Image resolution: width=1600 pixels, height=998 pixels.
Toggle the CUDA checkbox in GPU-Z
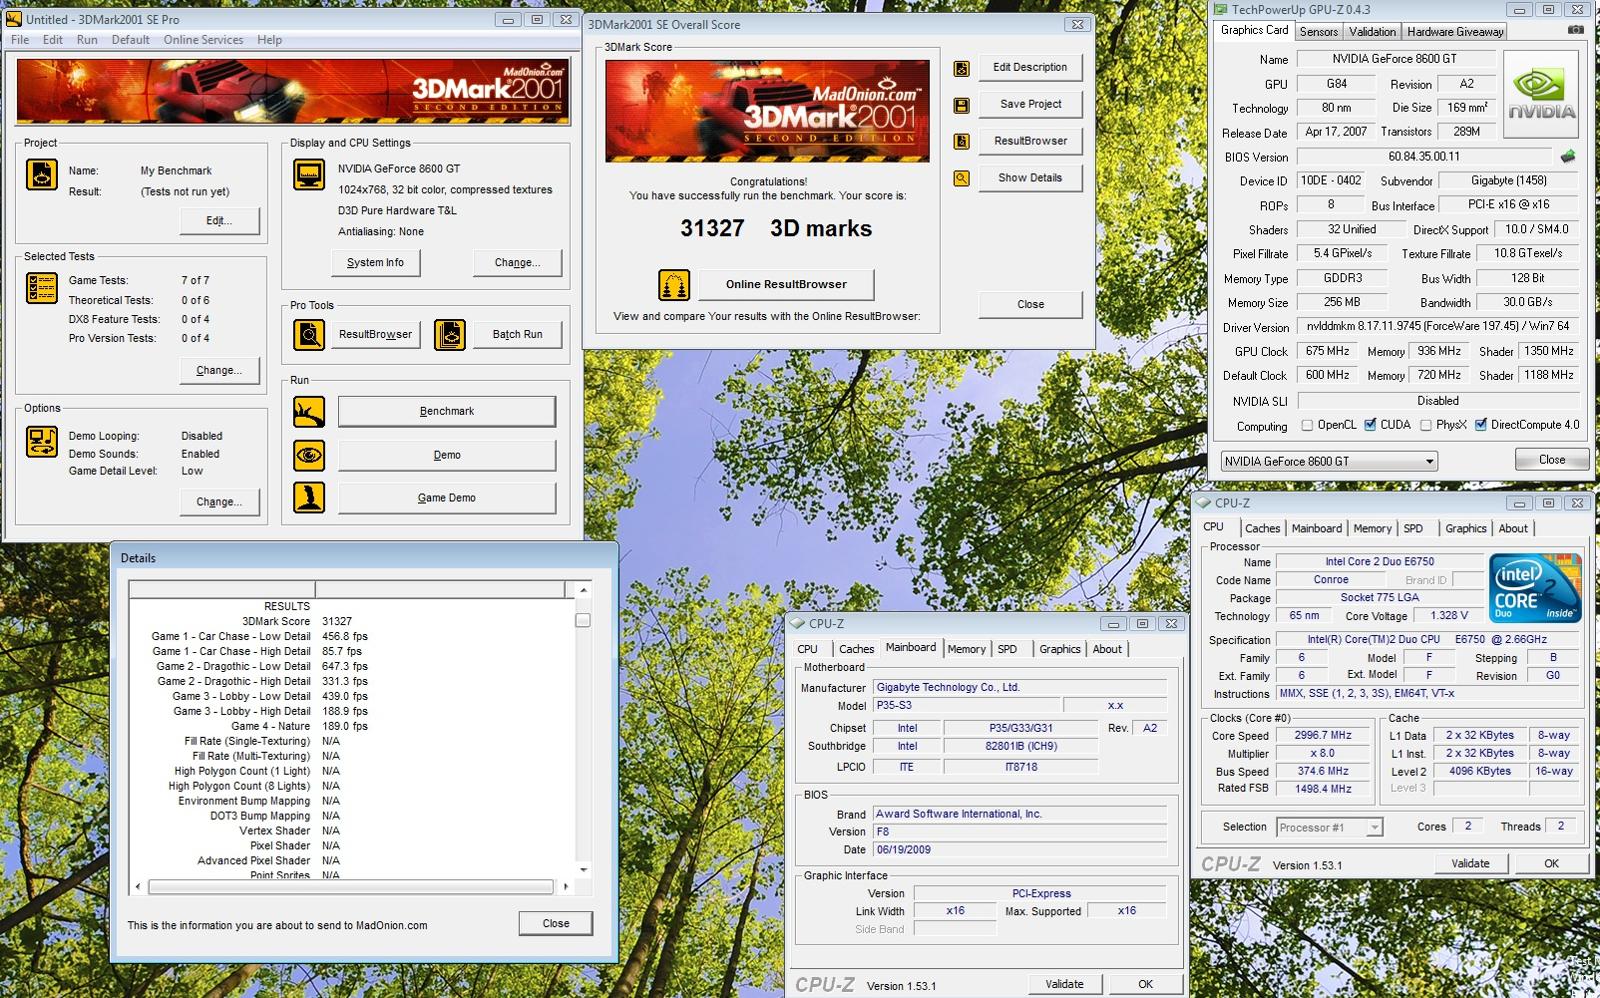coord(1370,425)
